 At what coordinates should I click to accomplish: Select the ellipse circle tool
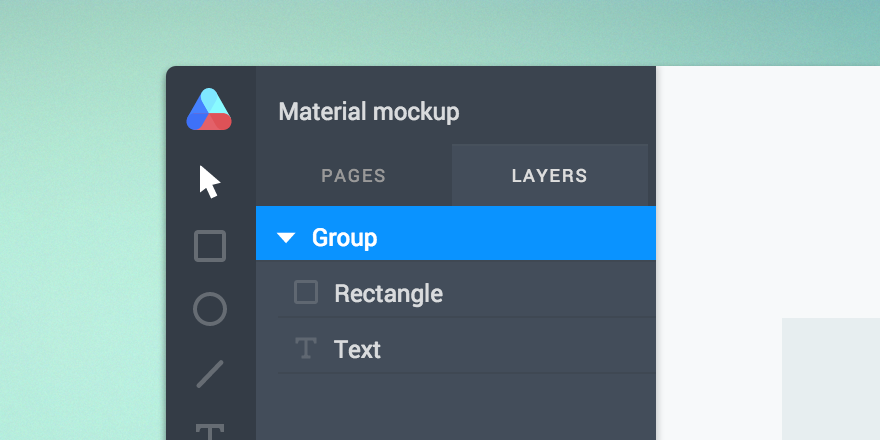[210, 309]
